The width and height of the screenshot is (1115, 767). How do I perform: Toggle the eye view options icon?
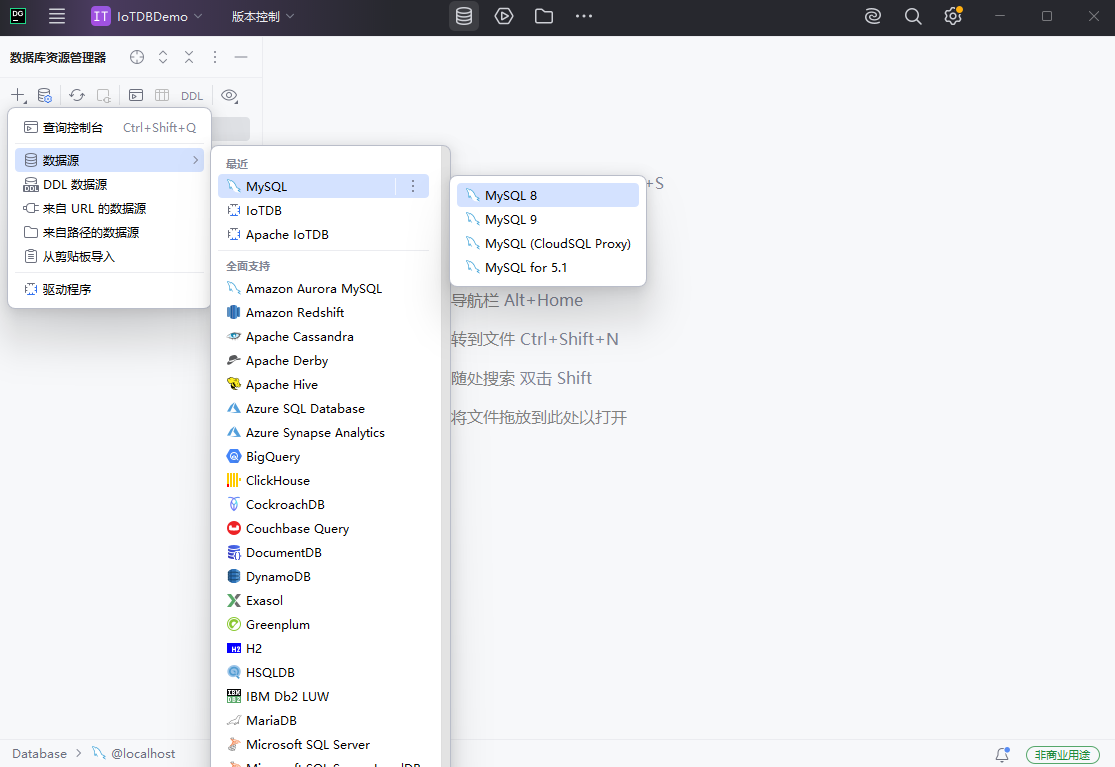pyautogui.click(x=229, y=96)
